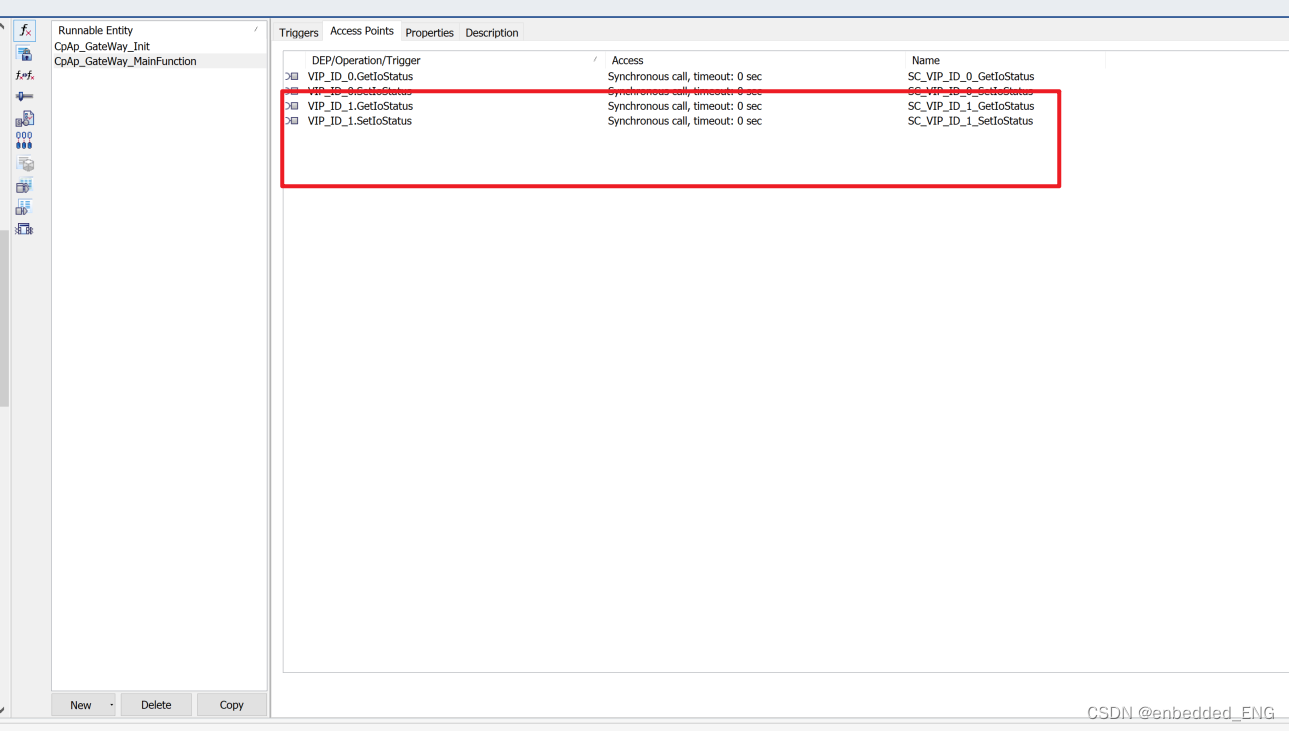The height and width of the screenshot is (731, 1289).
Task: Click the sort triangle on DEP/Operation/Trigger header
Action: (595, 59)
